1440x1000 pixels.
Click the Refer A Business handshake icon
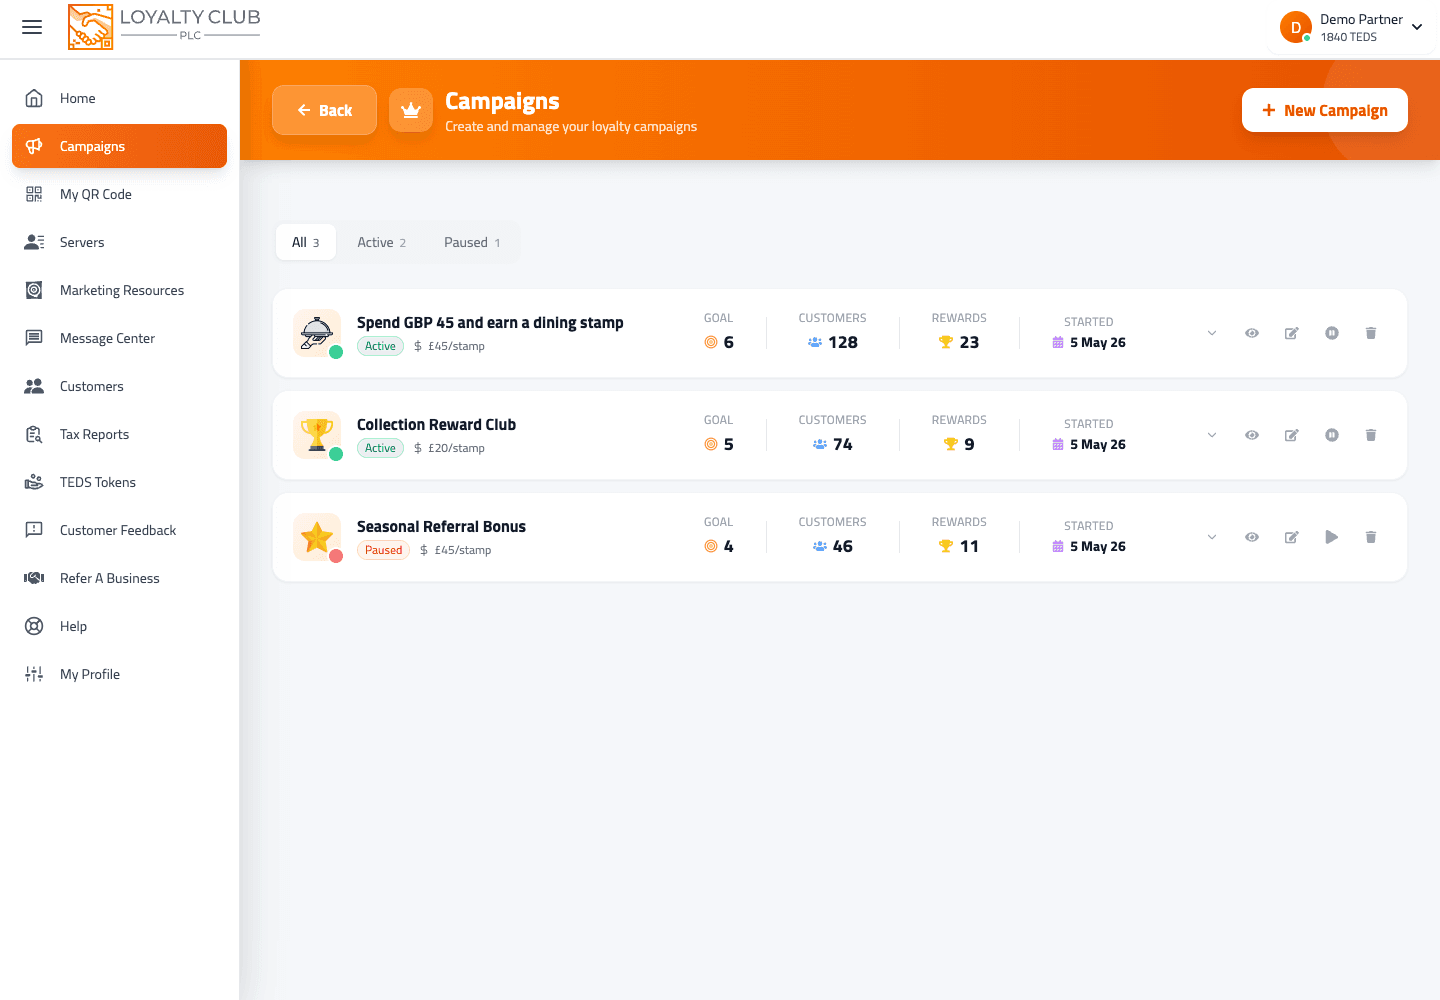(x=34, y=578)
